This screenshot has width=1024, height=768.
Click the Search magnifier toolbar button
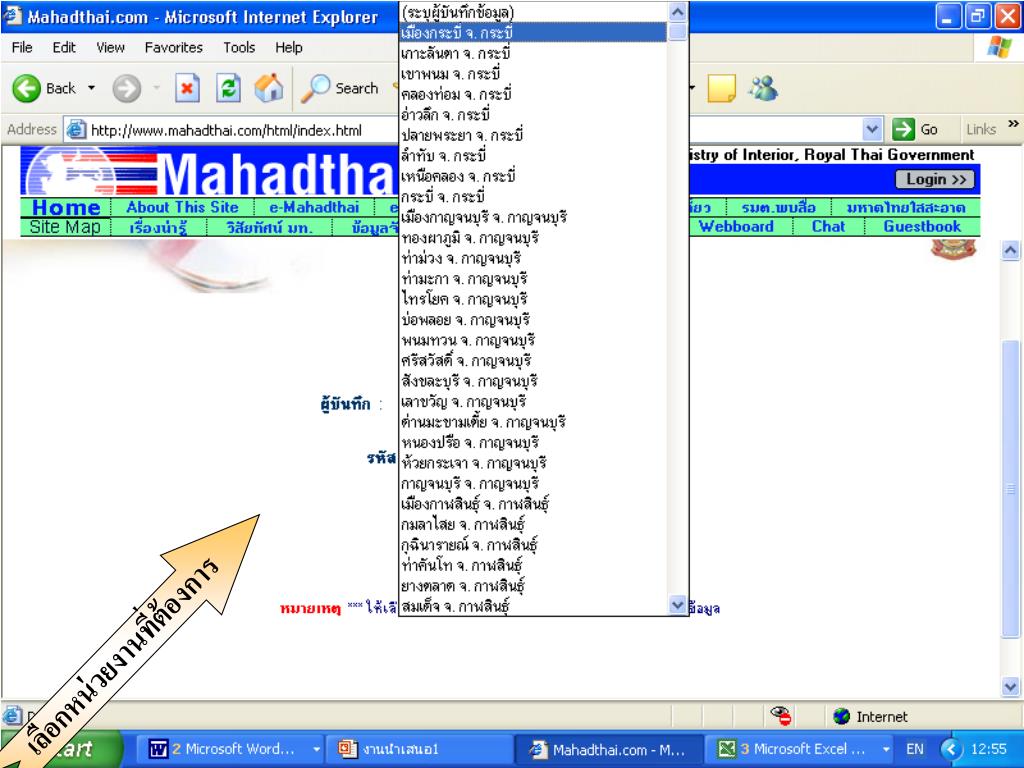[340, 88]
